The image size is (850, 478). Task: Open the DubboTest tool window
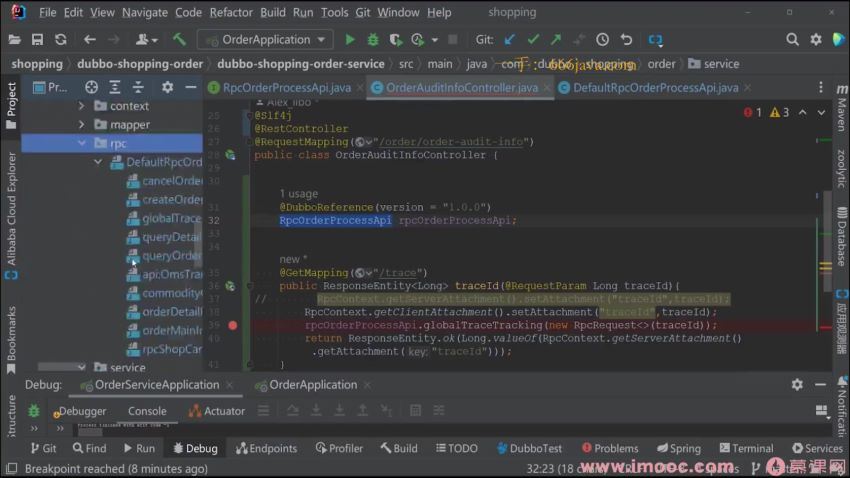click(x=529, y=448)
